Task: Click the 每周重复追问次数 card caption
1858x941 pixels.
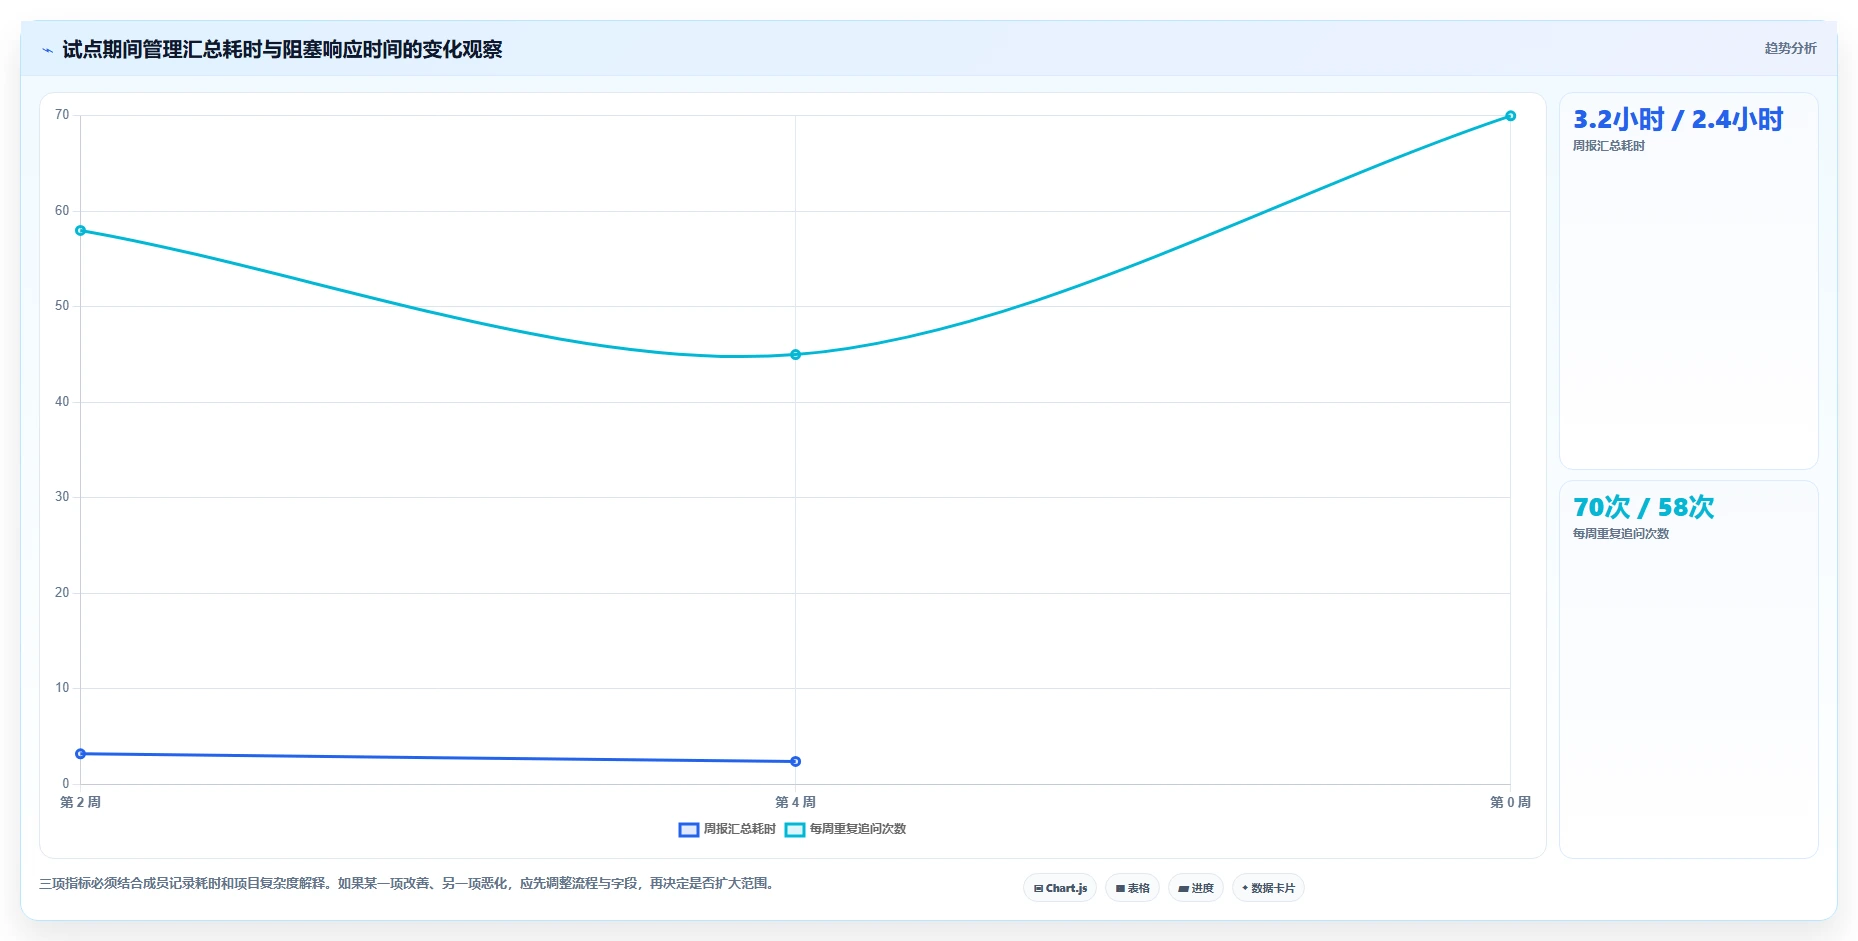Action: (1621, 534)
